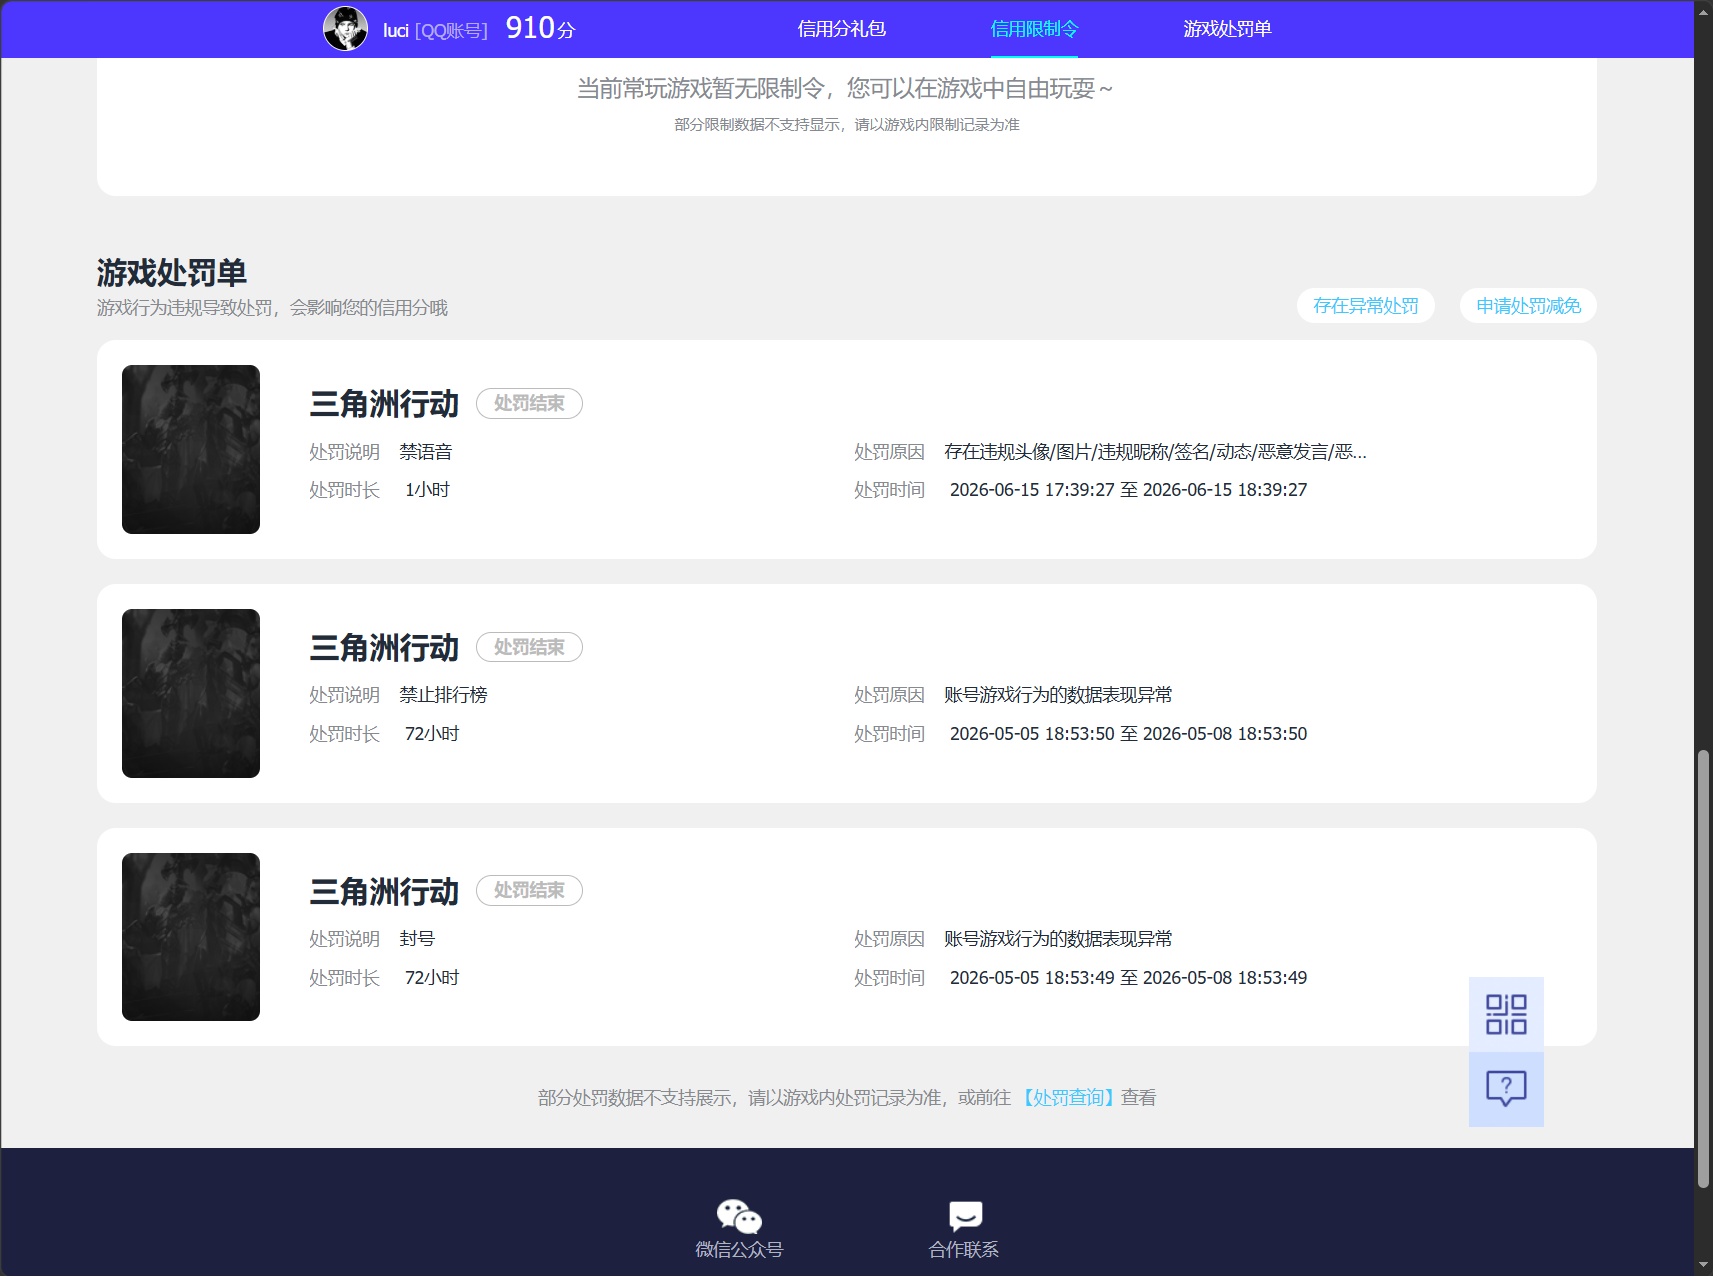Click the [QQ账号] account label
The width and height of the screenshot is (1713, 1276).
pos(451,31)
